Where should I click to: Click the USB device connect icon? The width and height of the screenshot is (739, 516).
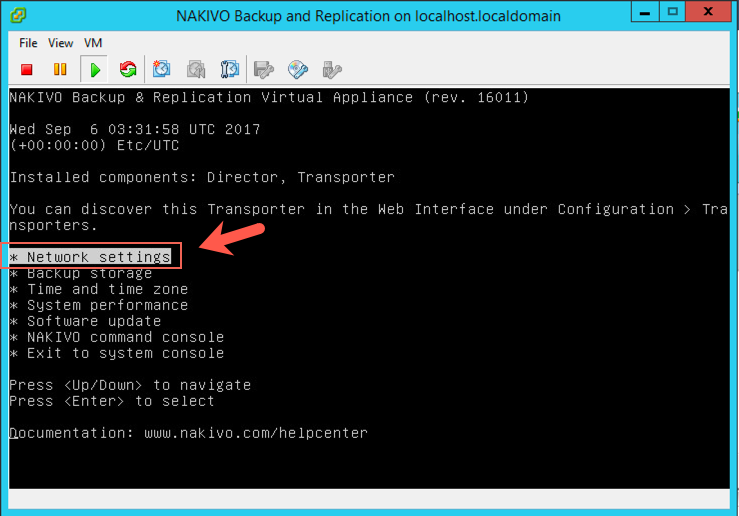coord(332,69)
